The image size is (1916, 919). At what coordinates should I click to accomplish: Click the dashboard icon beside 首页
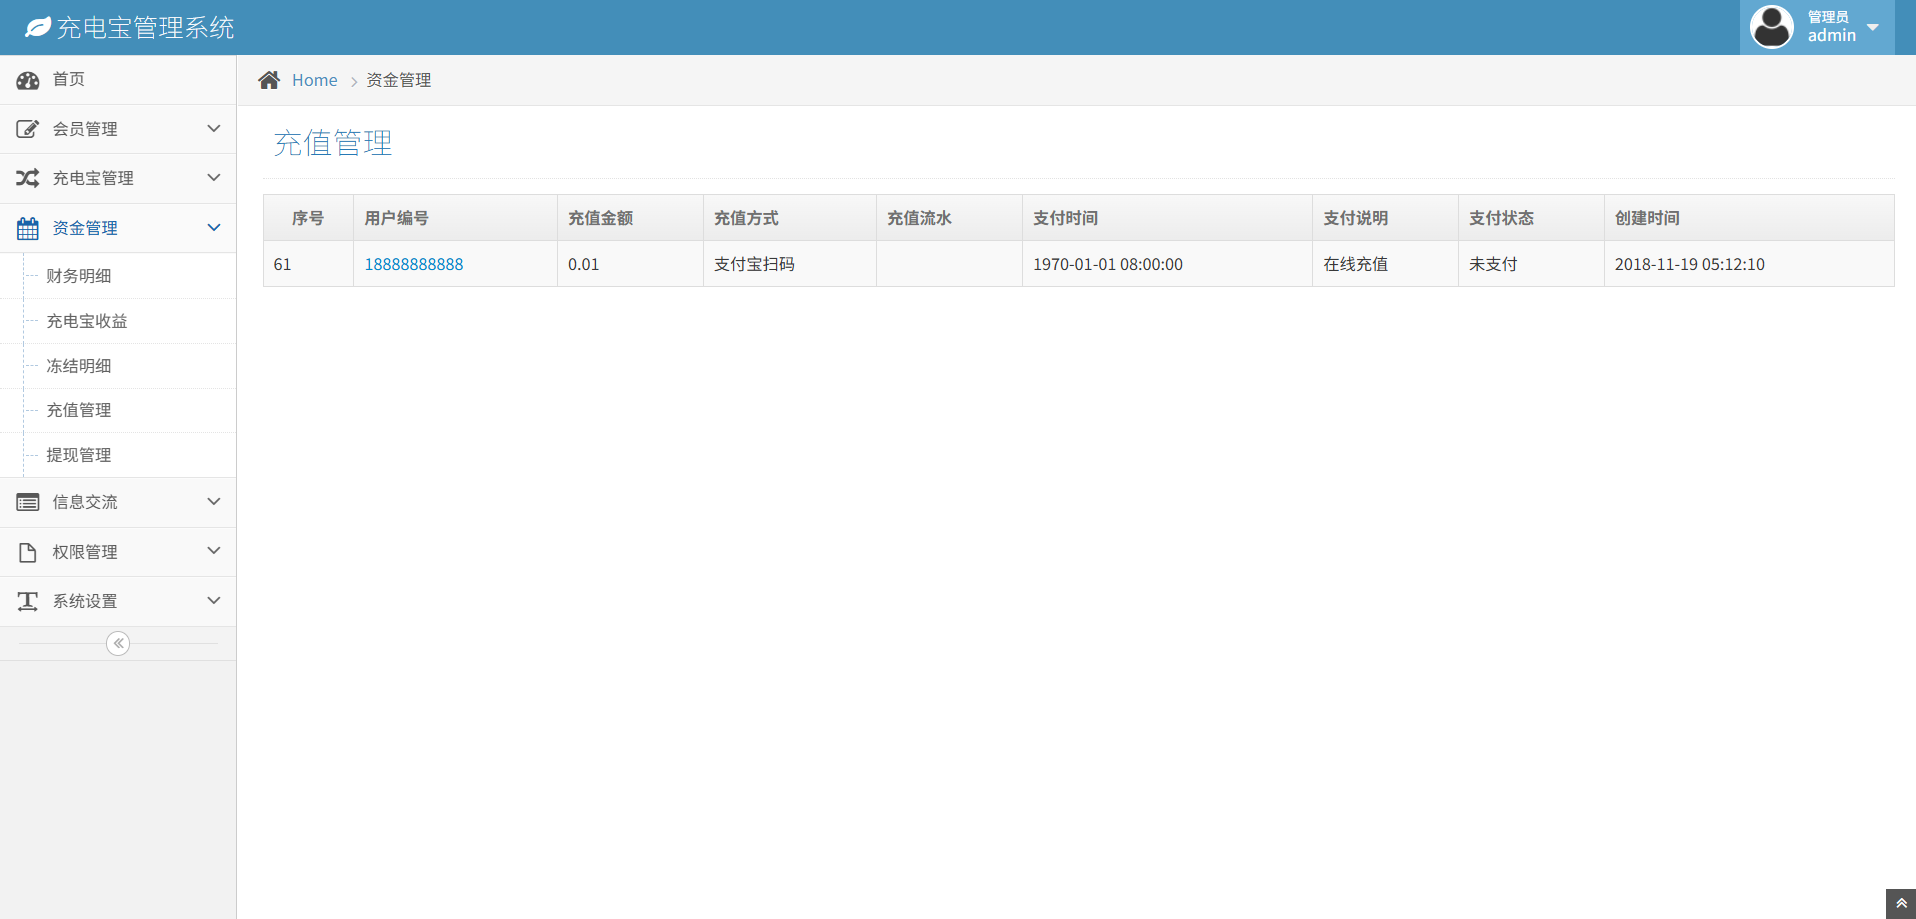(x=28, y=80)
